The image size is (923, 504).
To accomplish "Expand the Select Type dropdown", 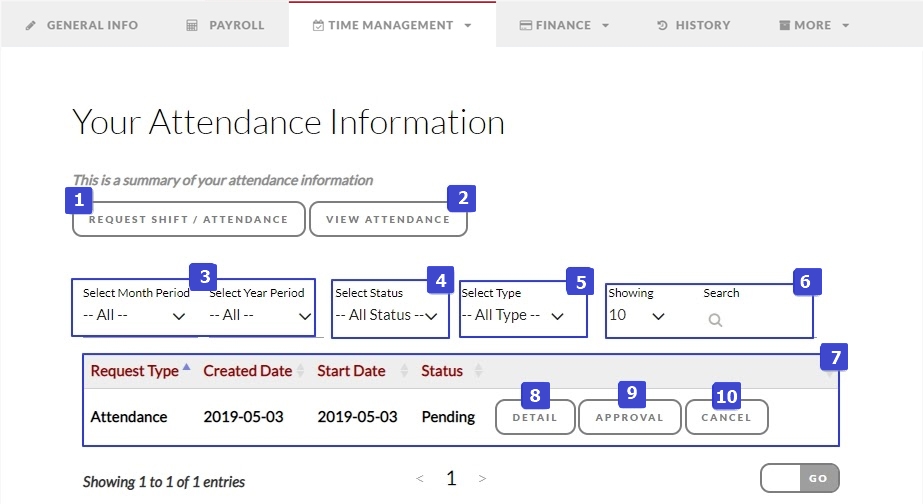I will coord(512,316).
